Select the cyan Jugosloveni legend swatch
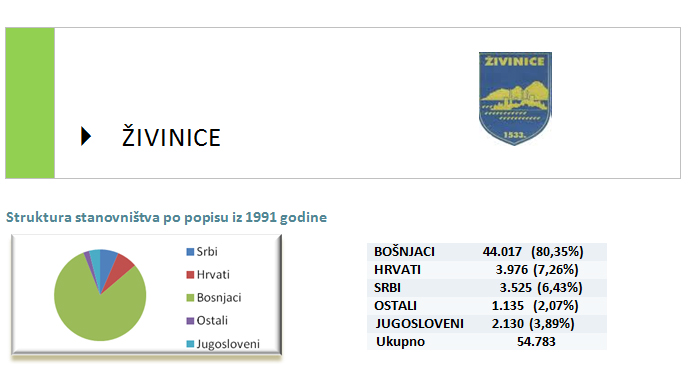Screen dimensions: 696x376 [190, 344]
